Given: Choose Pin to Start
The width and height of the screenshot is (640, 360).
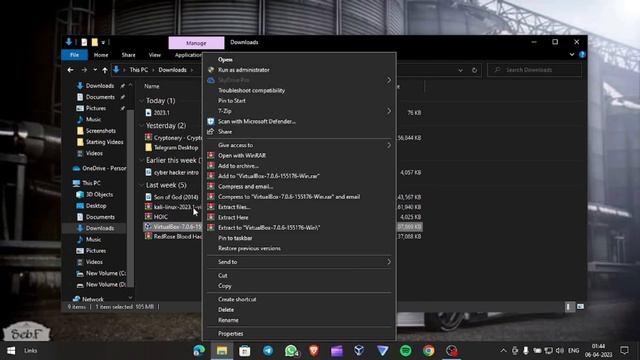Looking at the screenshot, I should click(x=232, y=101).
